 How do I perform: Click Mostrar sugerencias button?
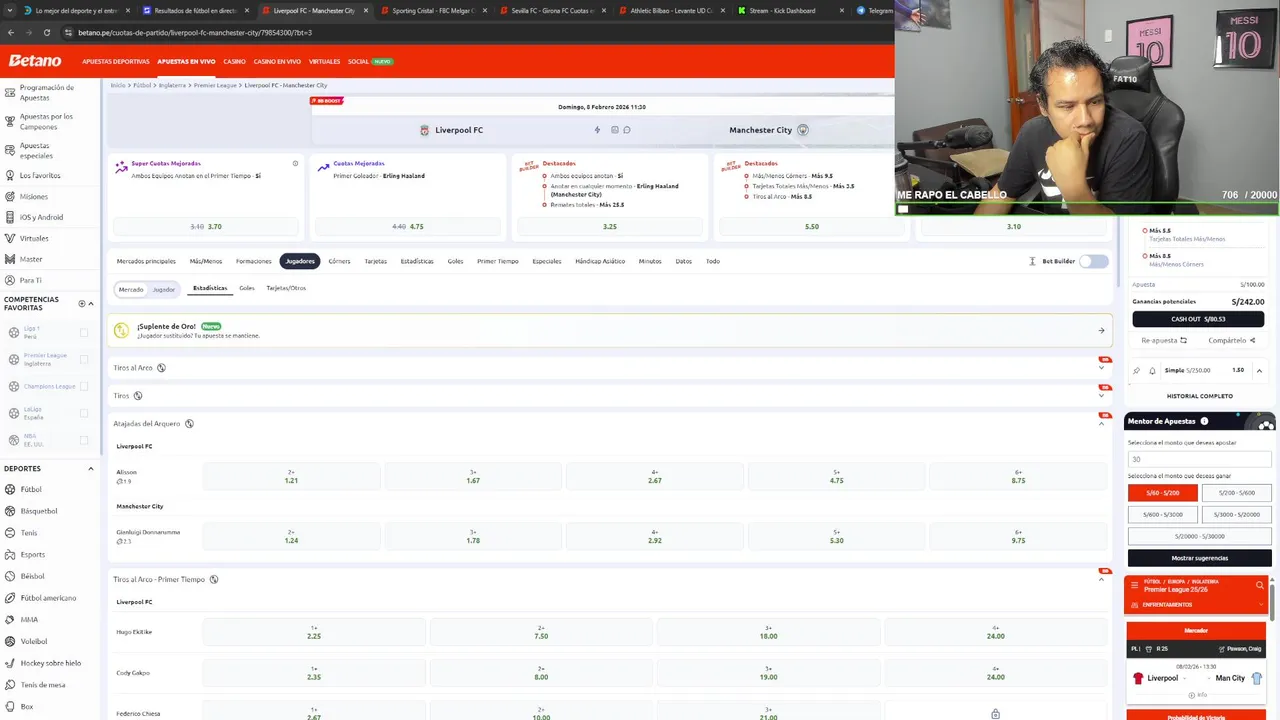point(1199,558)
